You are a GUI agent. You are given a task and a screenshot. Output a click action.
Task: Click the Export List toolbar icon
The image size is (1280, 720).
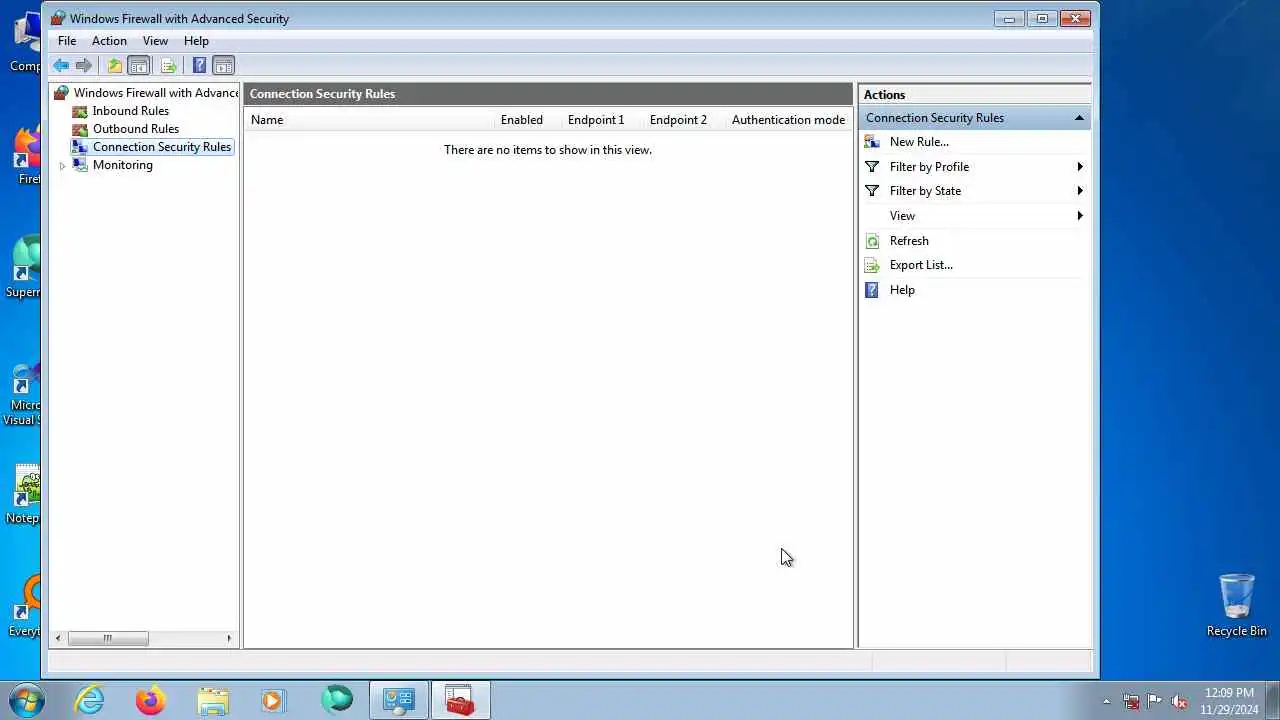coord(168,66)
